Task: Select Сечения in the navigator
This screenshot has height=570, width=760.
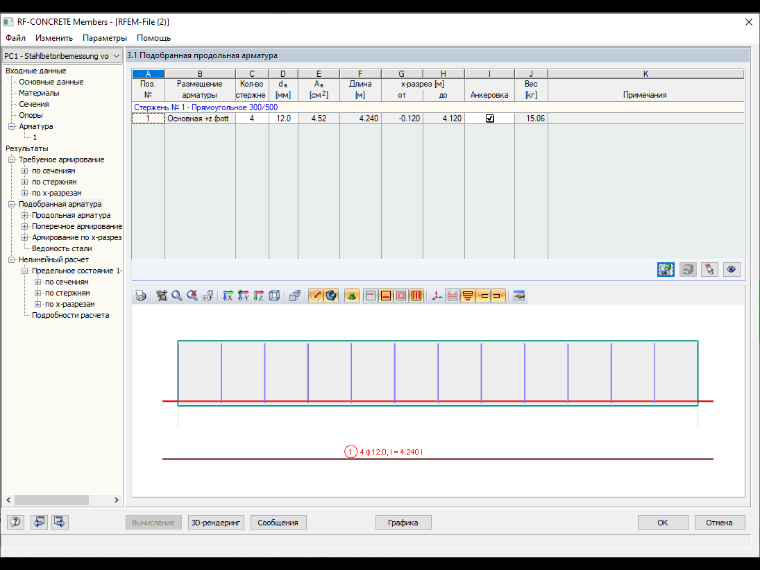Action: [34, 104]
